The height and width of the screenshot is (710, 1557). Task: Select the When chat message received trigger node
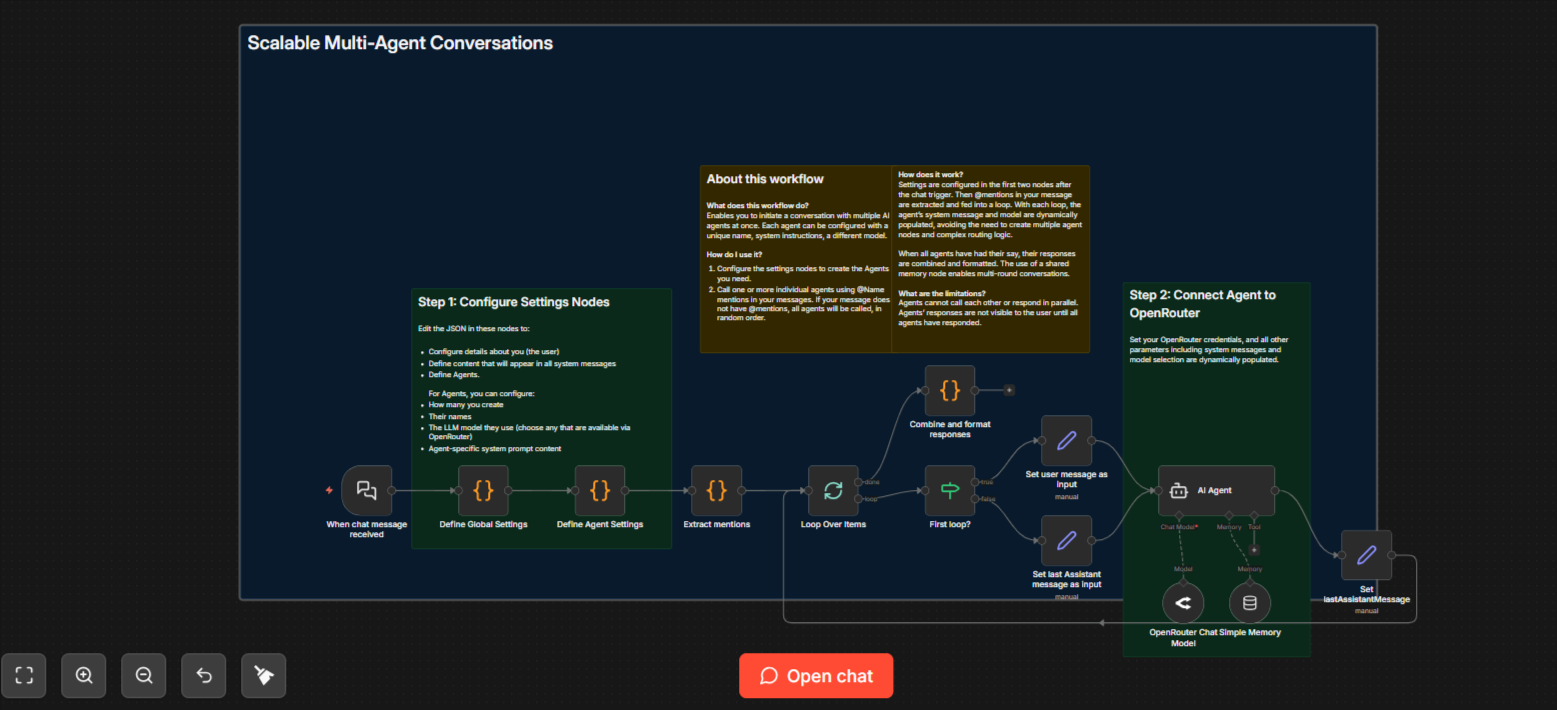point(366,491)
